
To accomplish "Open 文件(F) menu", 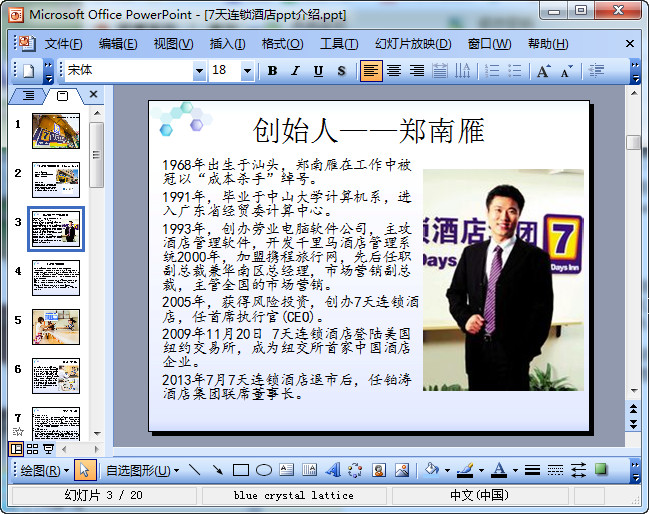I will 63,43.
